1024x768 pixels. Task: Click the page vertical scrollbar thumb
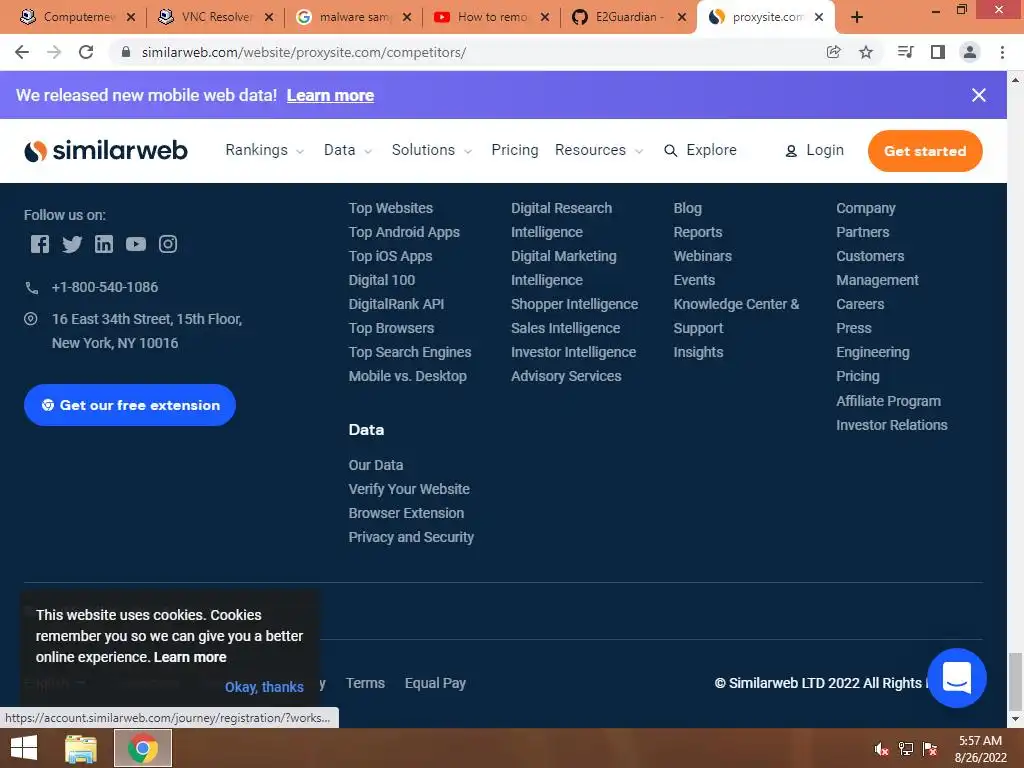(1015, 680)
